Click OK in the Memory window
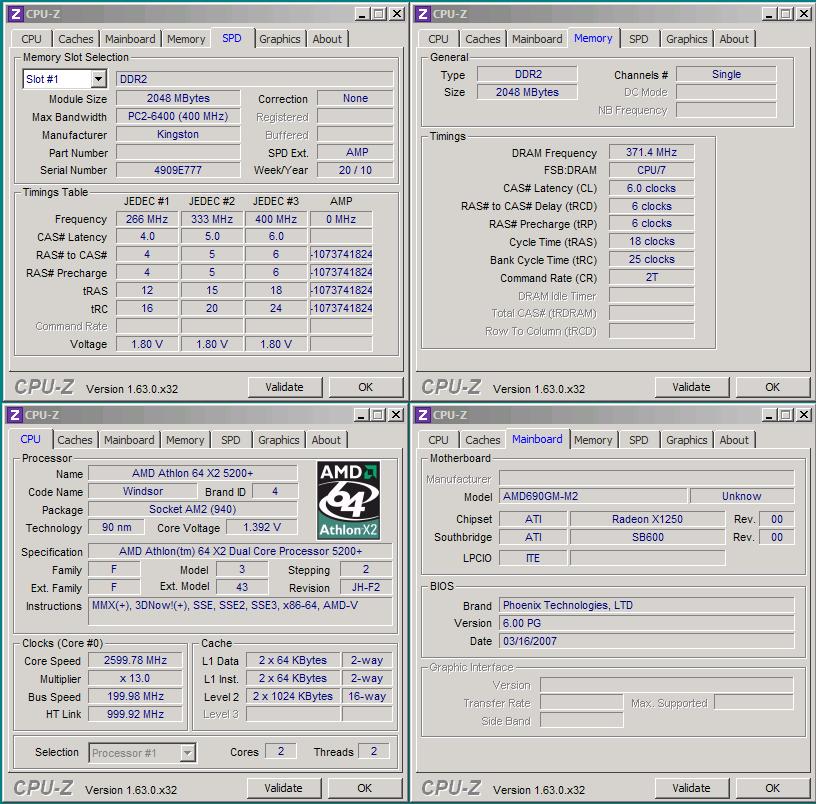This screenshot has width=818, height=804. click(x=772, y=387)
